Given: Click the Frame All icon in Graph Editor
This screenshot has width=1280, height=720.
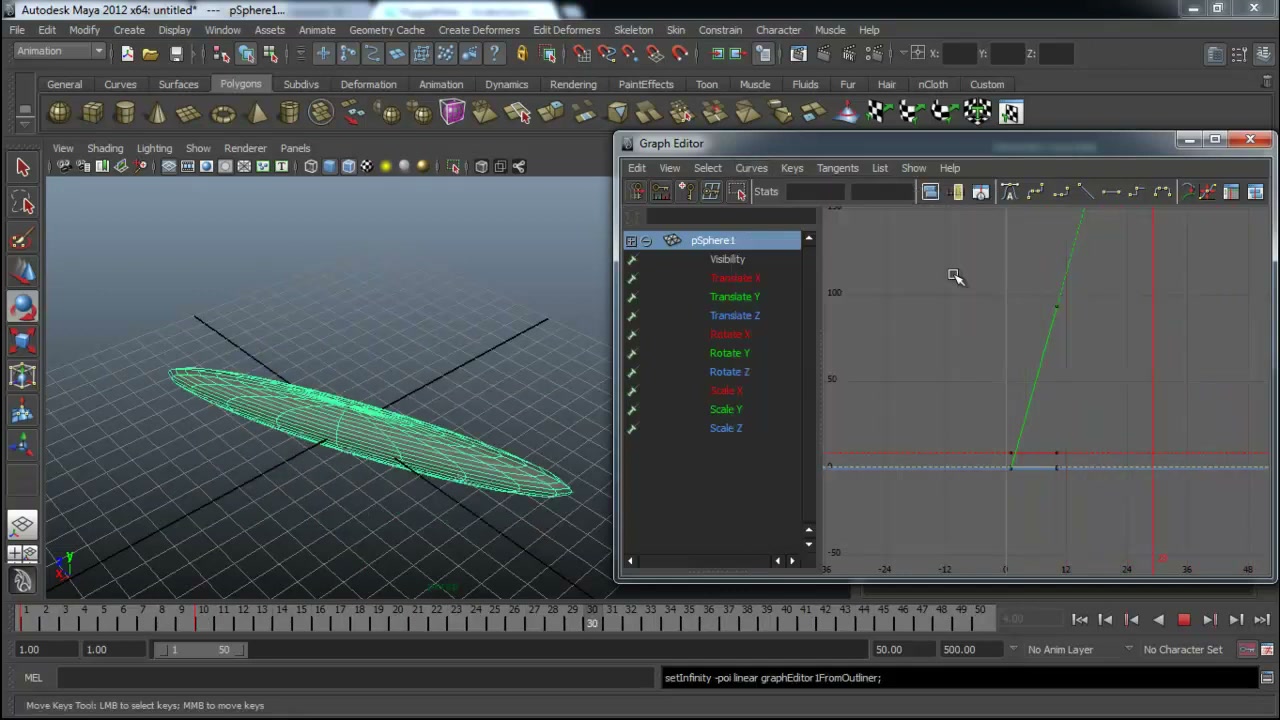Looking at the screenshot, I should [930, 192].
